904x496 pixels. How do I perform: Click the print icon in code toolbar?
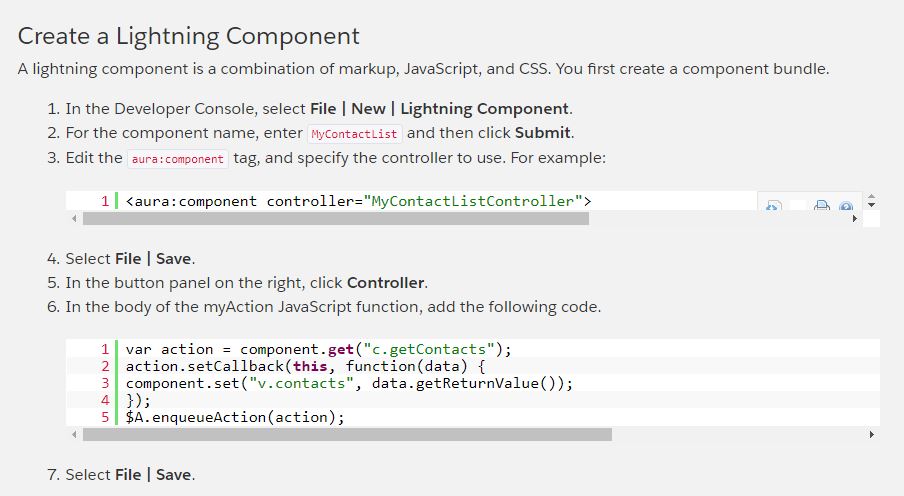(x=821, y=206)
